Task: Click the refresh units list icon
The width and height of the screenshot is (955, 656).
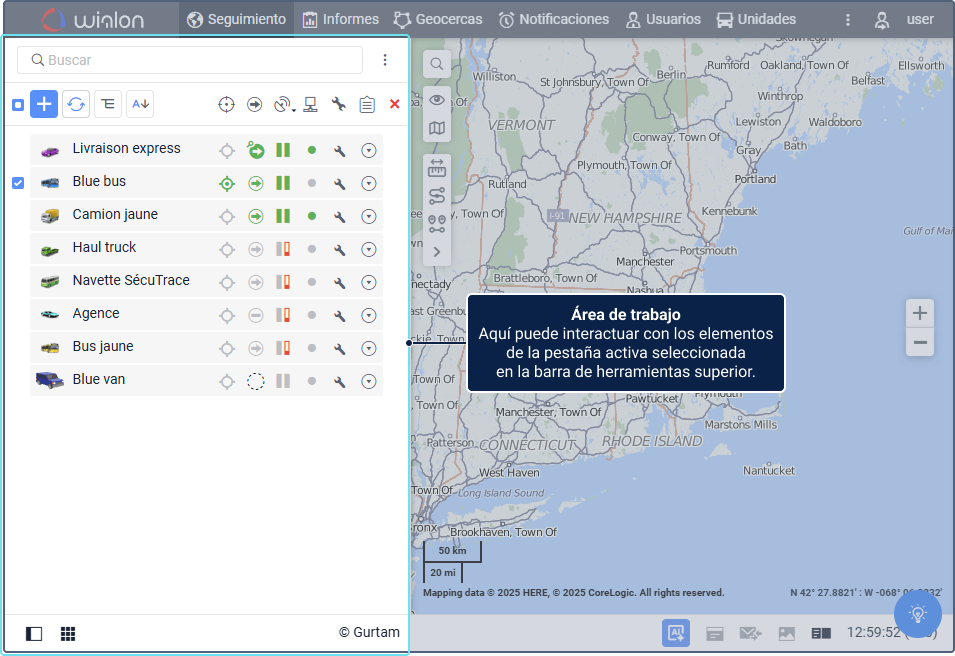Action: coord(76,104)
